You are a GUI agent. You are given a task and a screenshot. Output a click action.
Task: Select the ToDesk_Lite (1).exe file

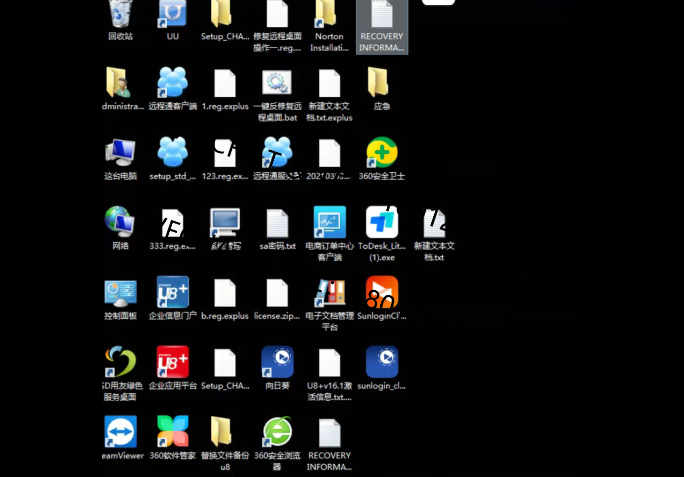[x=382, y=222]
